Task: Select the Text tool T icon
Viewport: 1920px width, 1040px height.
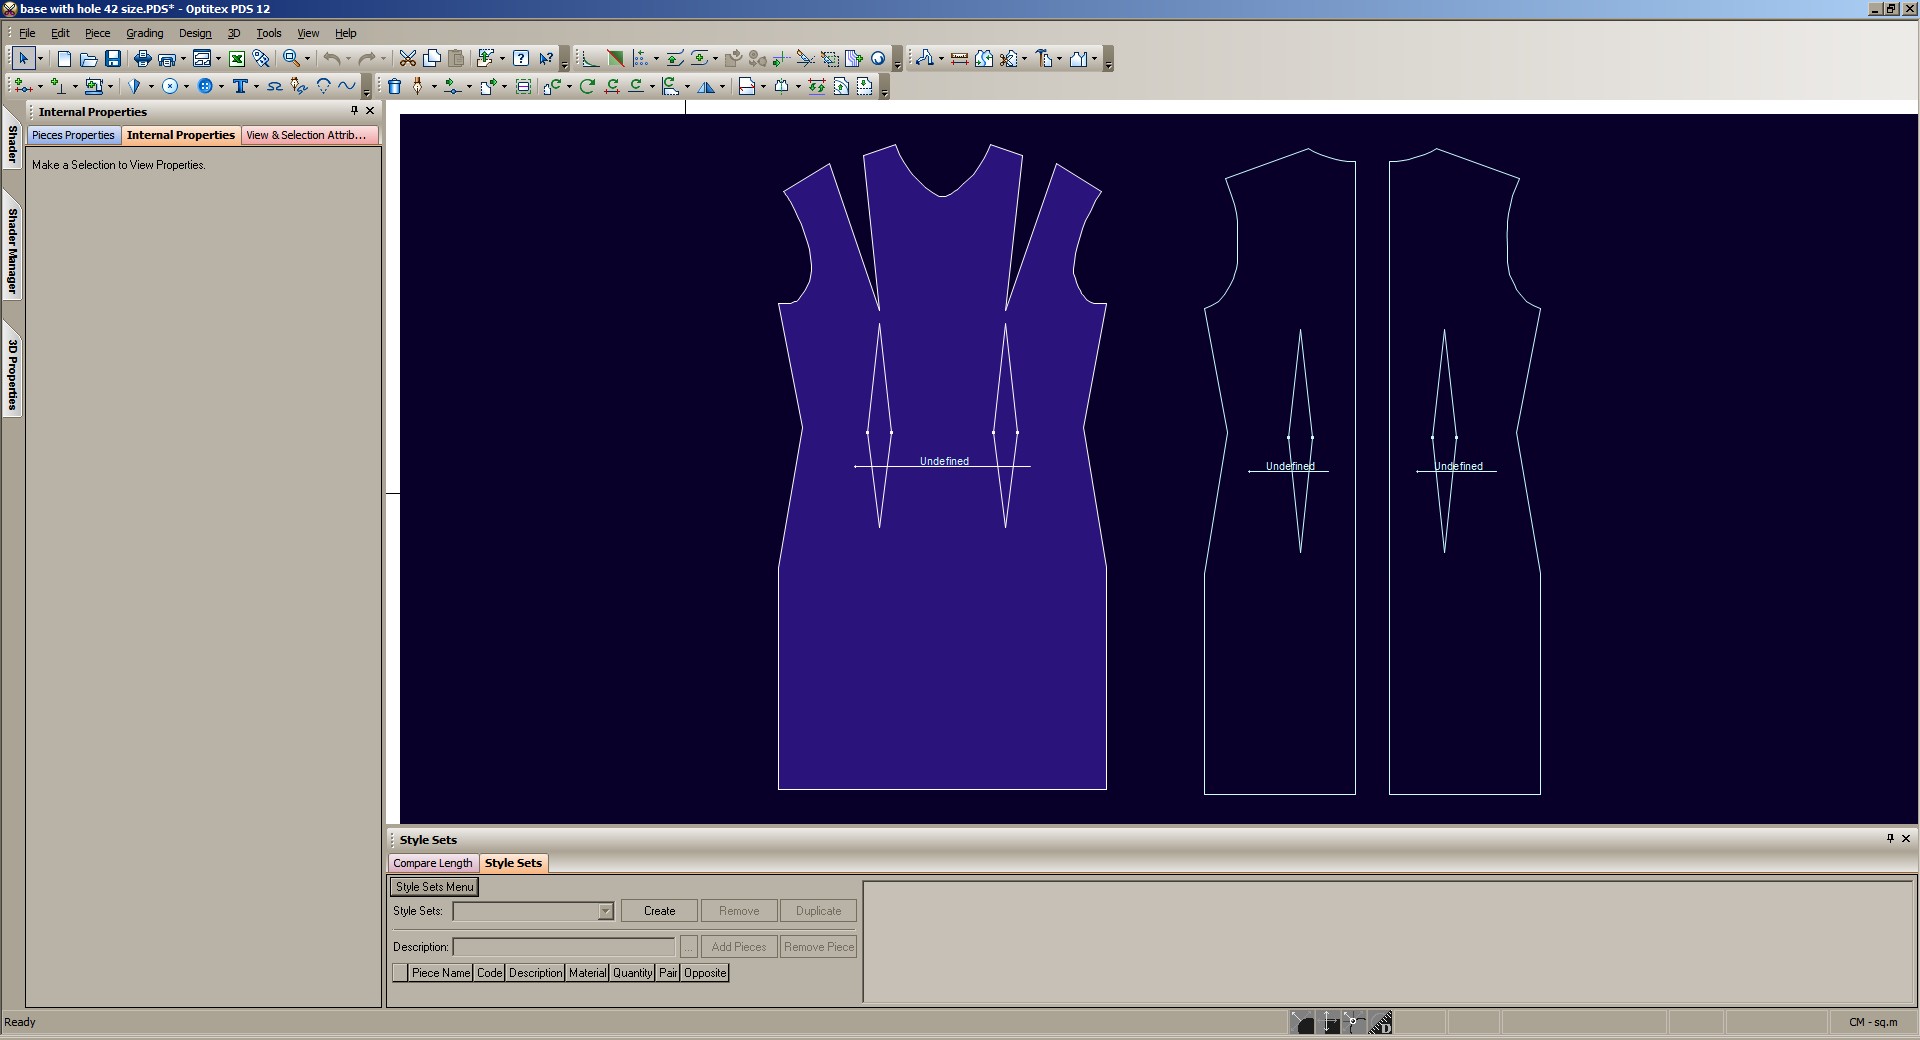Action: click(240, 86)
